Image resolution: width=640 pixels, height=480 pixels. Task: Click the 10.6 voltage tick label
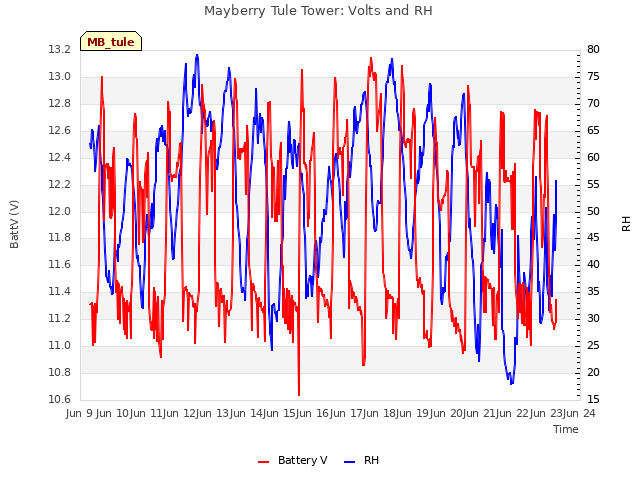click(60, 399)
